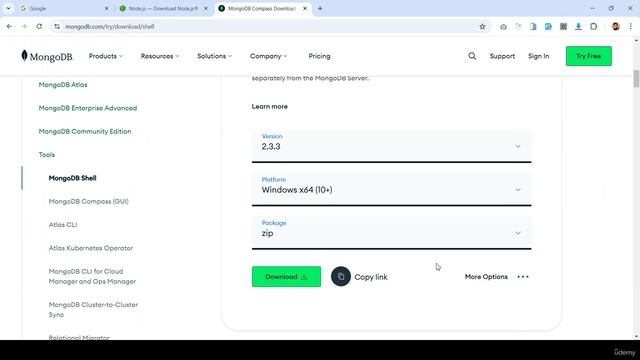Open the extensions puzzle icon
640x360 pixels.
(593, 27)
